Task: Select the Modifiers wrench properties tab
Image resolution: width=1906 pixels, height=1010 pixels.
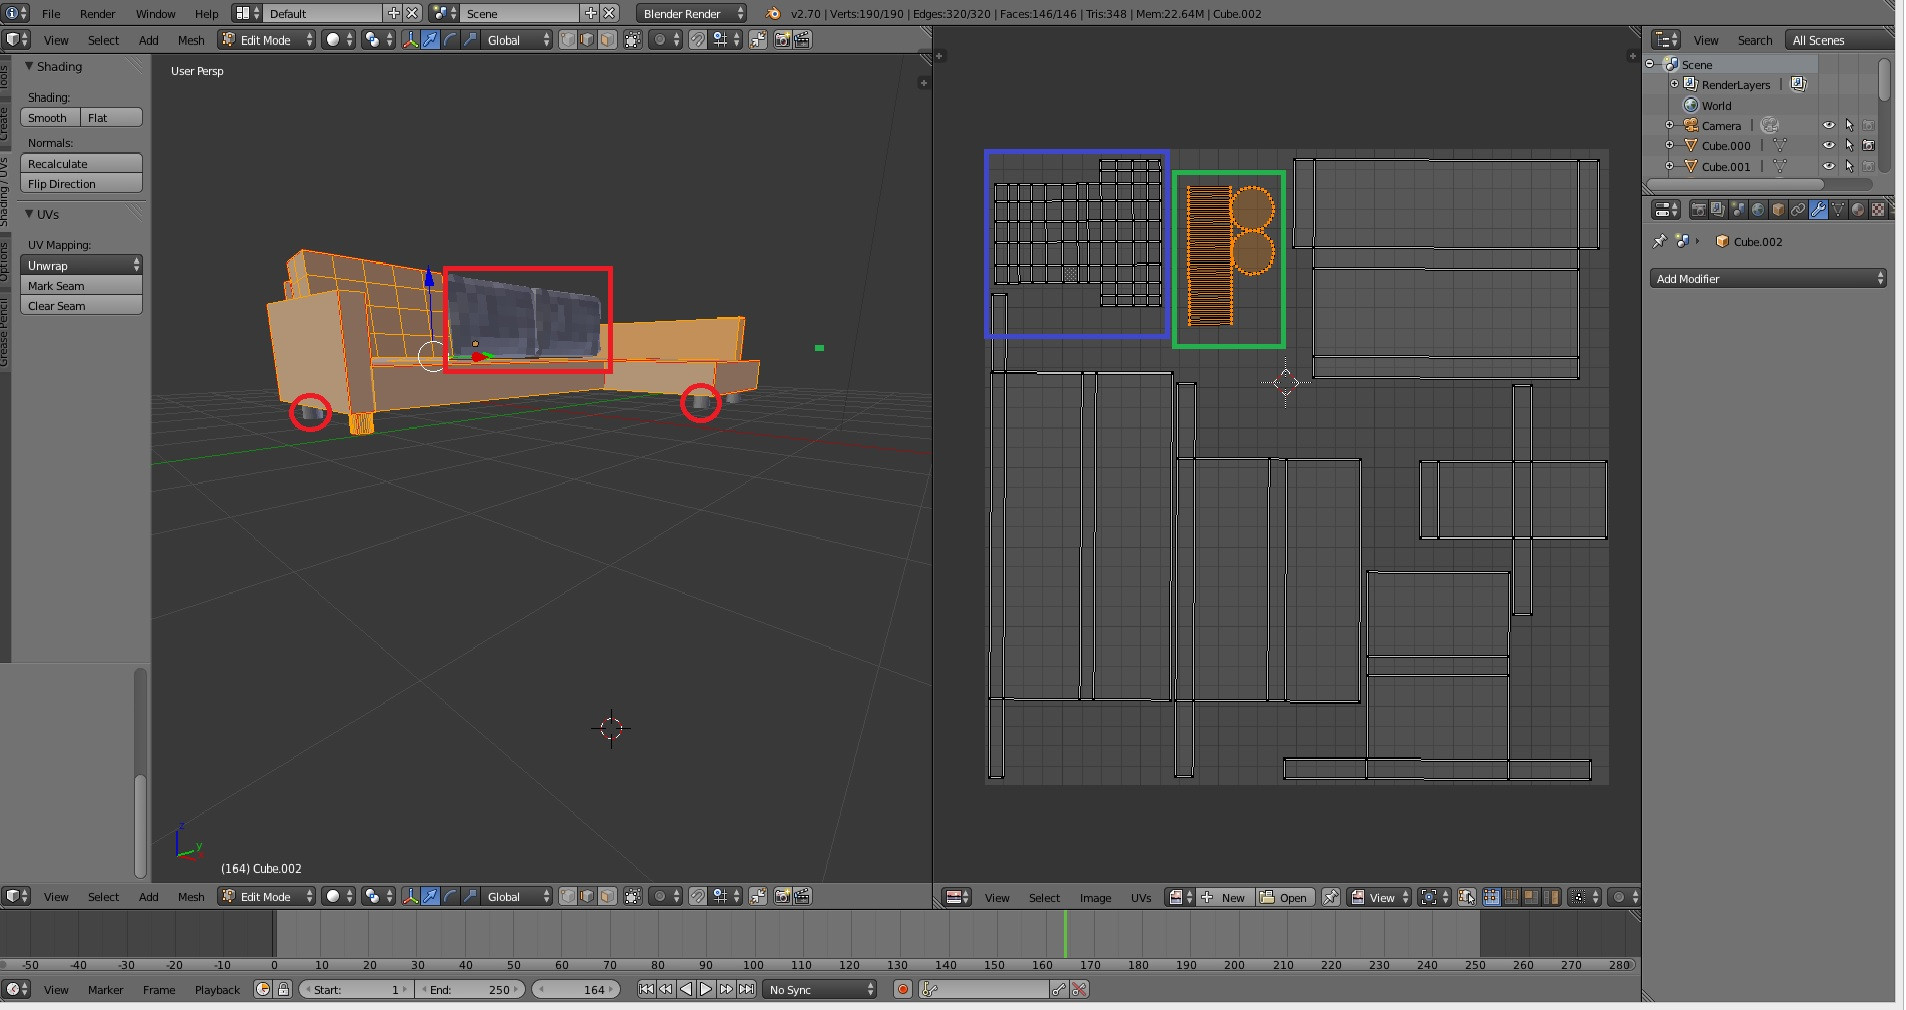Action: pyautogui.click(x=1818, y=209)
